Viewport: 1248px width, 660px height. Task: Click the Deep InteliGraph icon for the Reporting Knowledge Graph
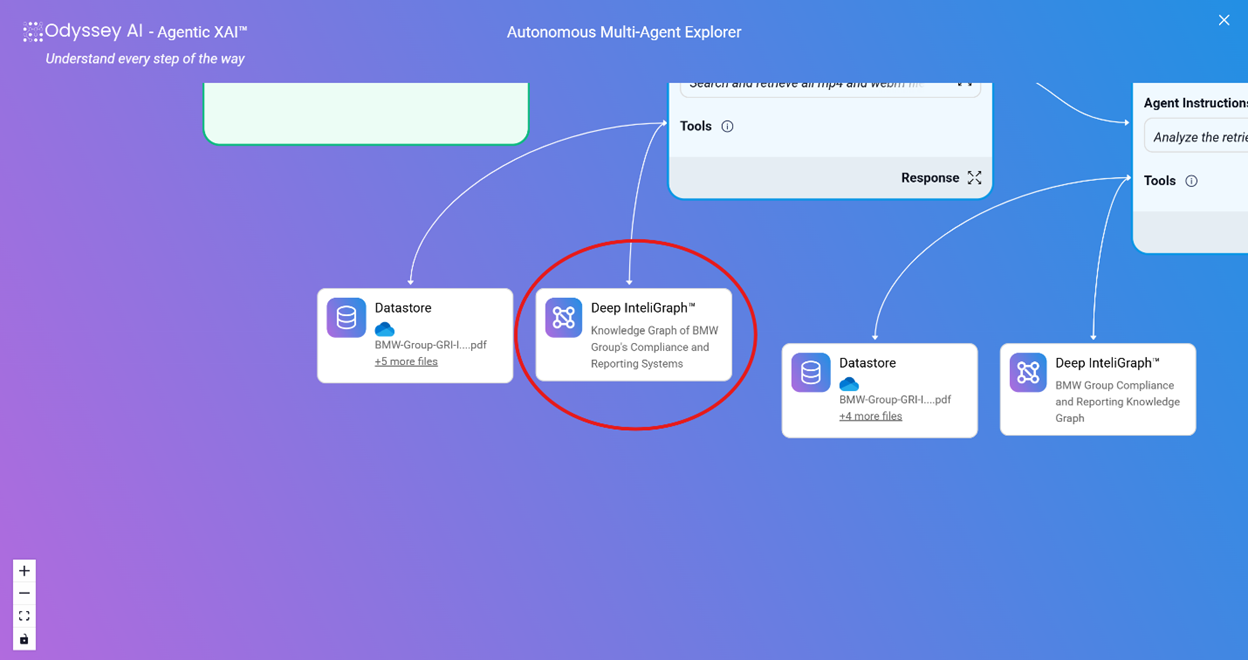pyautogui.click(x=1028, y=373)
